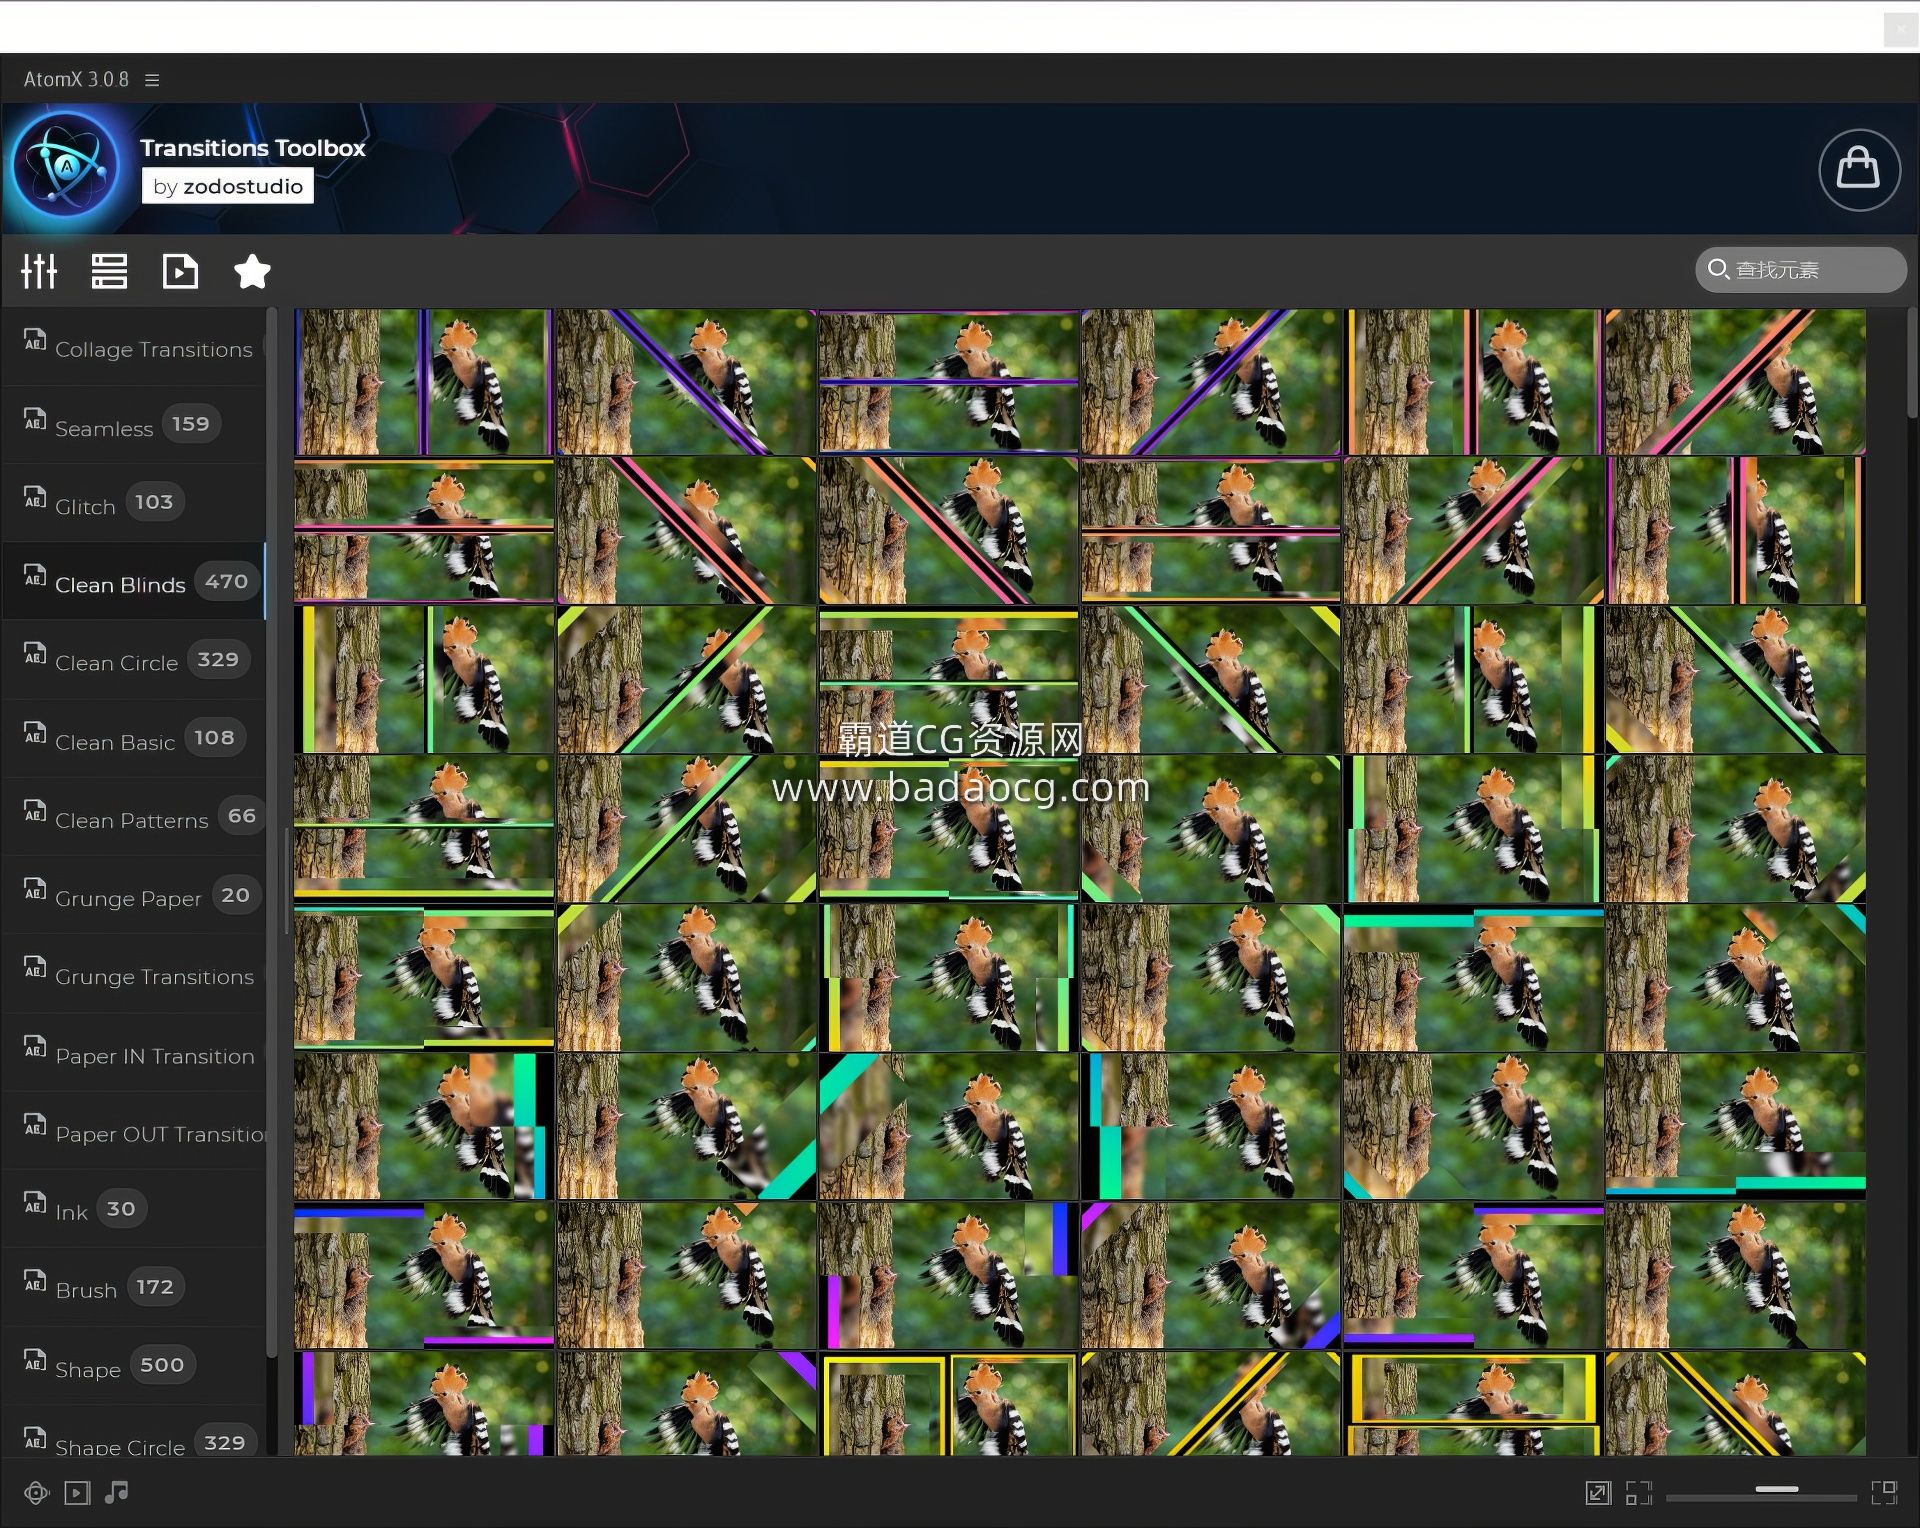
Task: Click the preview grid scrollbar
Action: tap(1912, 362)
